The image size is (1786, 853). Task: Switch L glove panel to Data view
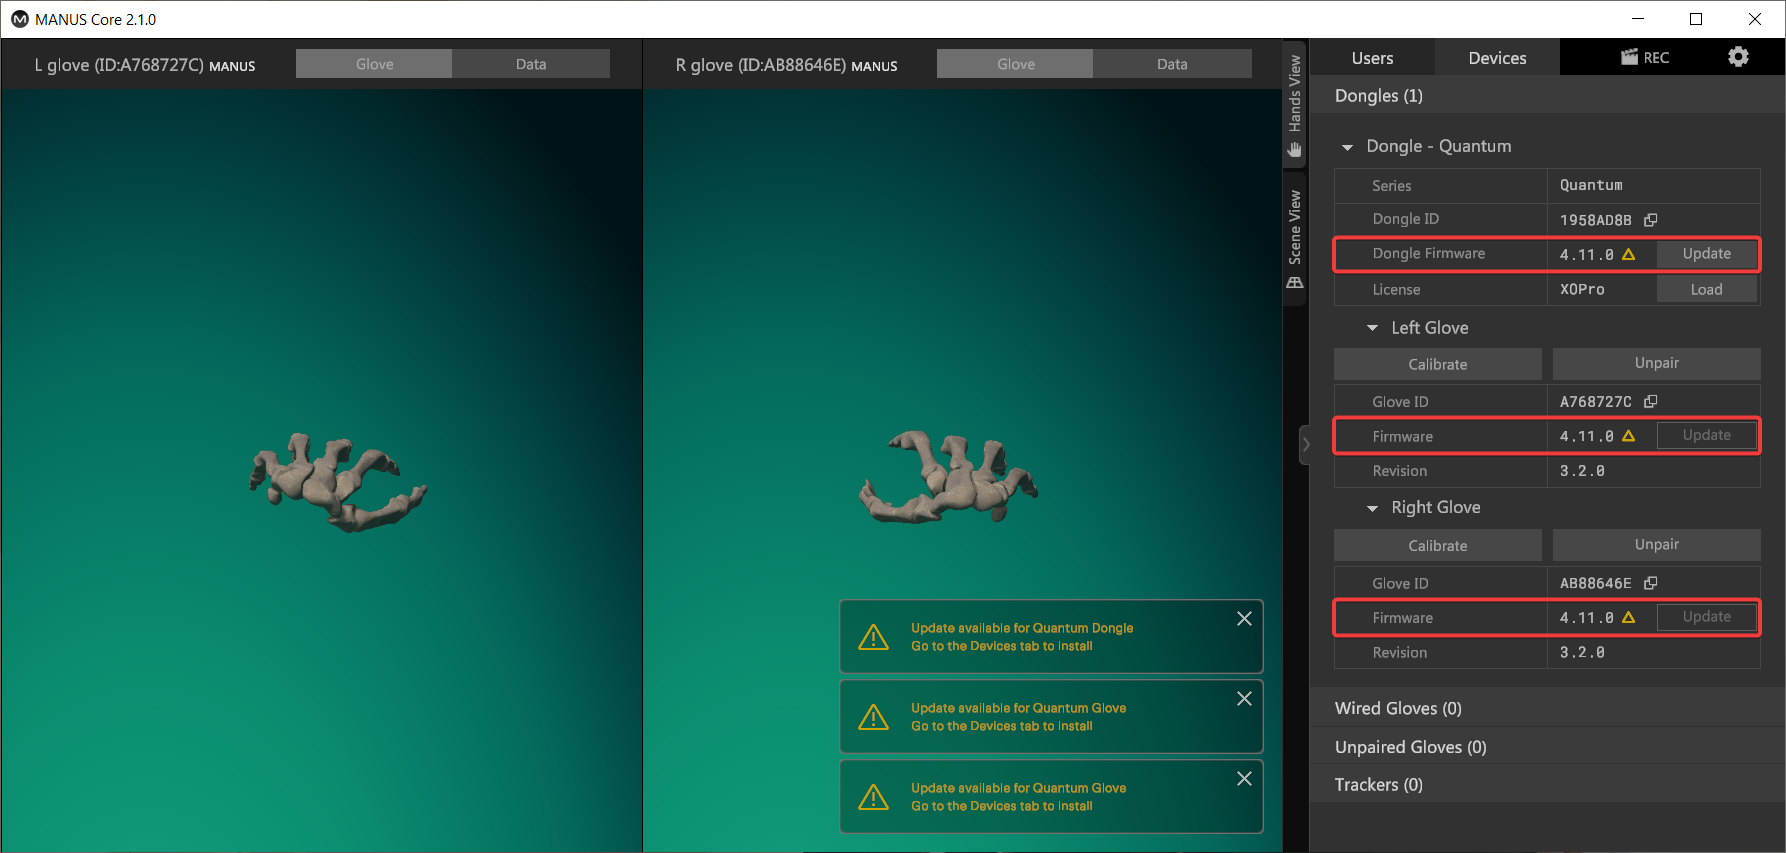(x=531, y=64)
